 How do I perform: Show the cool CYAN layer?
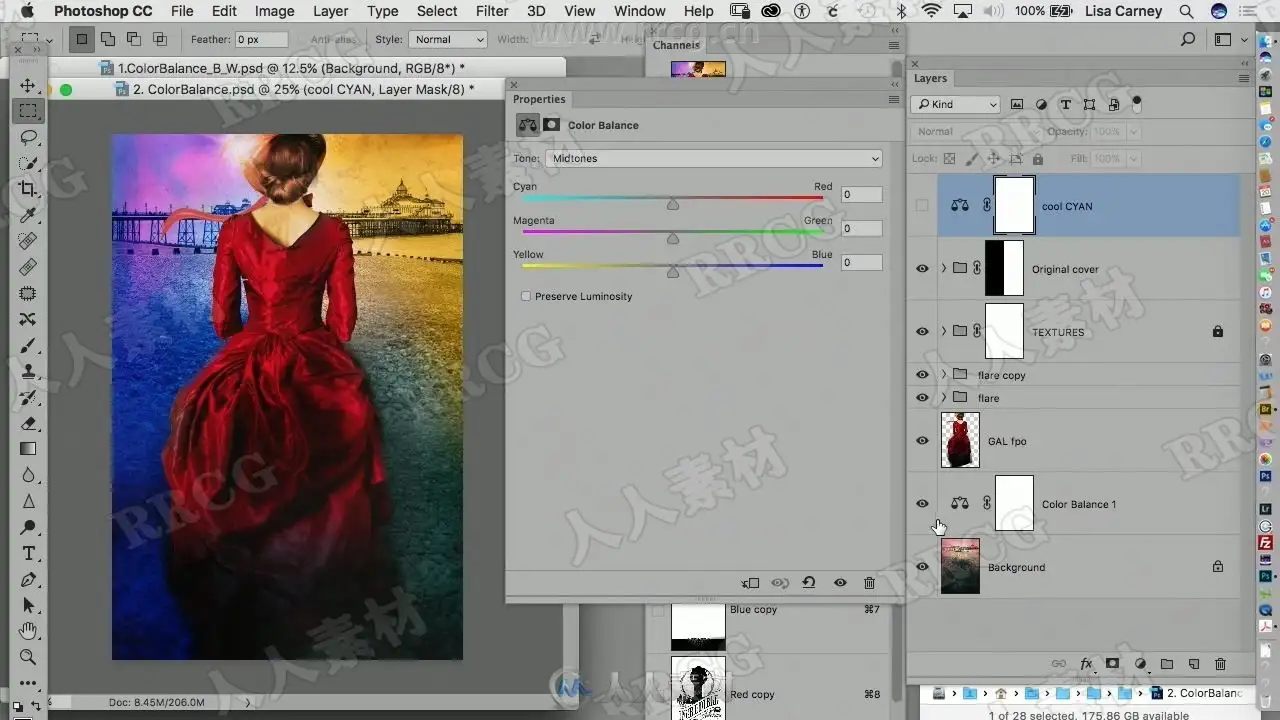point(922,206)
